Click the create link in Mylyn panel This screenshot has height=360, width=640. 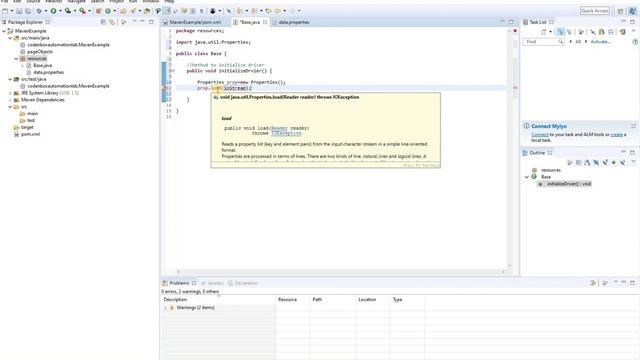[x=616, y=134]
